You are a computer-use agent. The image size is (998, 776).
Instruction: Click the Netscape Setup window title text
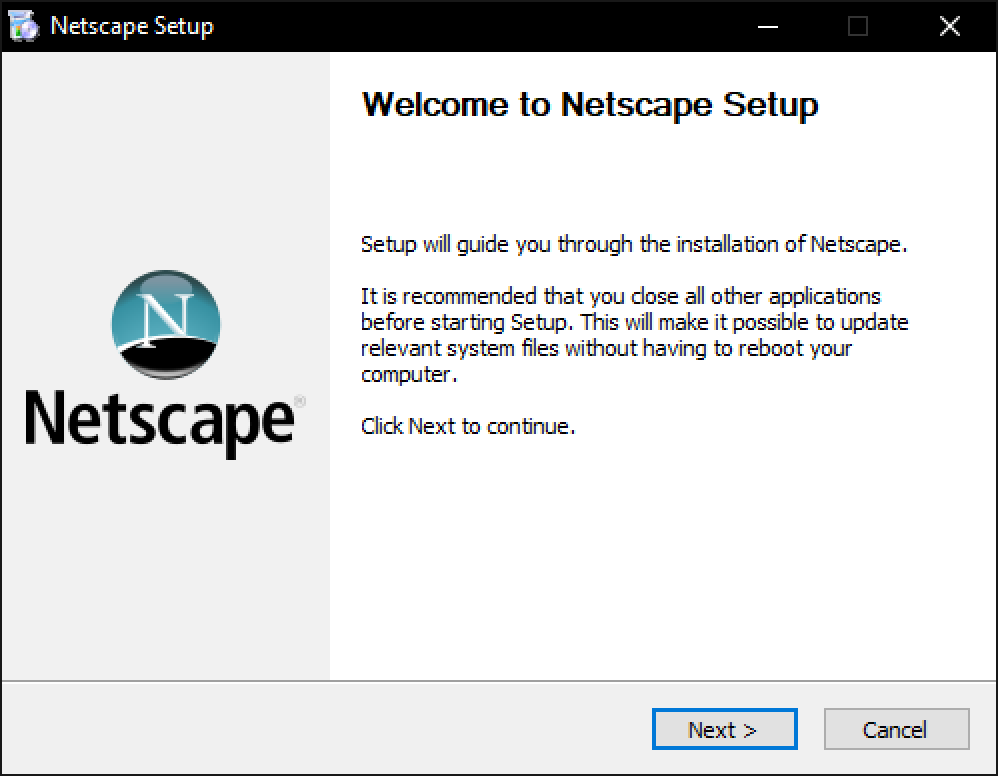pyautogui.click(x=133, y=26)
